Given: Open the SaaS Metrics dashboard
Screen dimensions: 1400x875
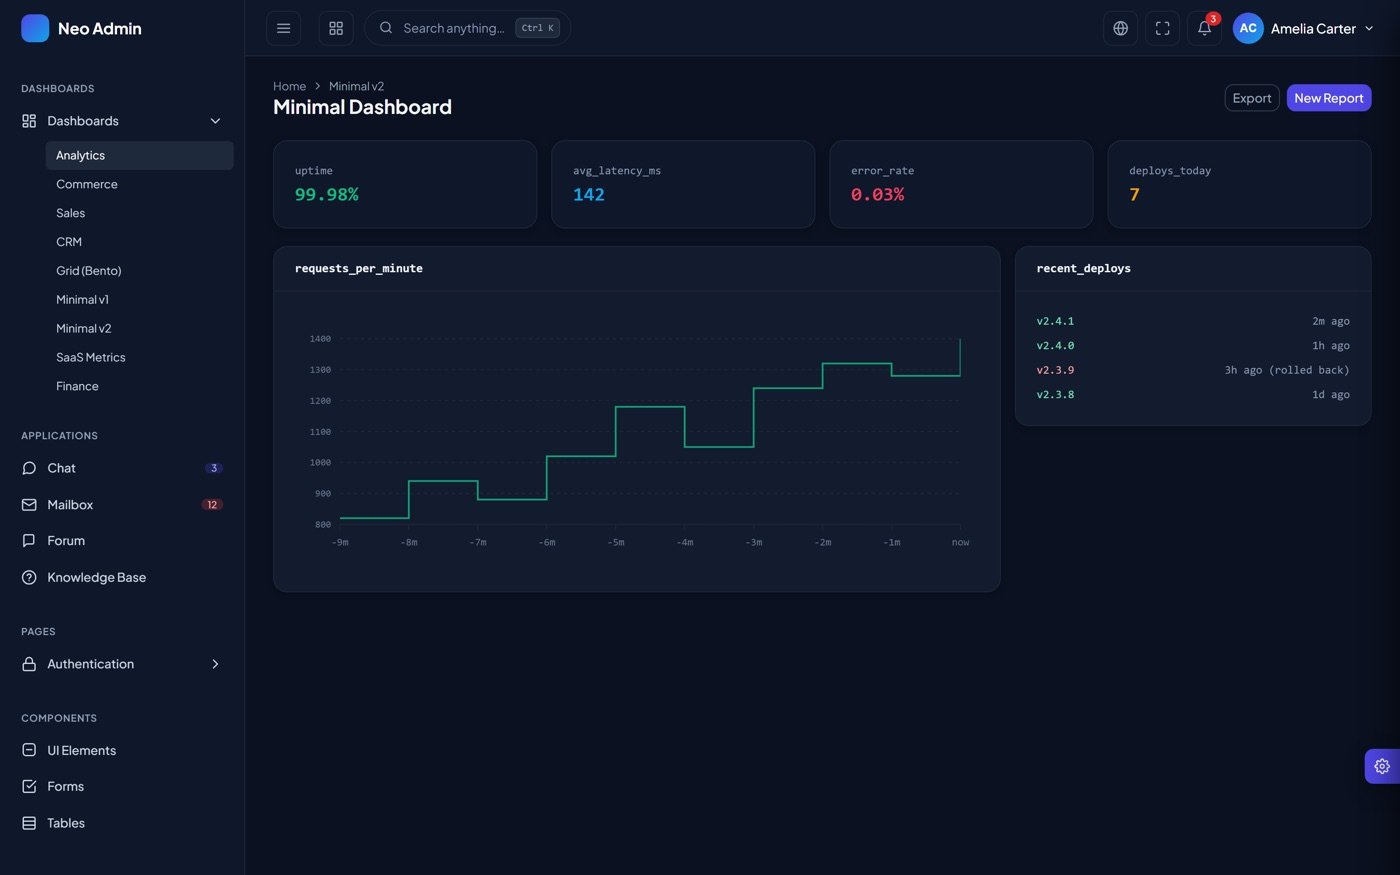Looking at the screenshot, I should coord(139,357).
